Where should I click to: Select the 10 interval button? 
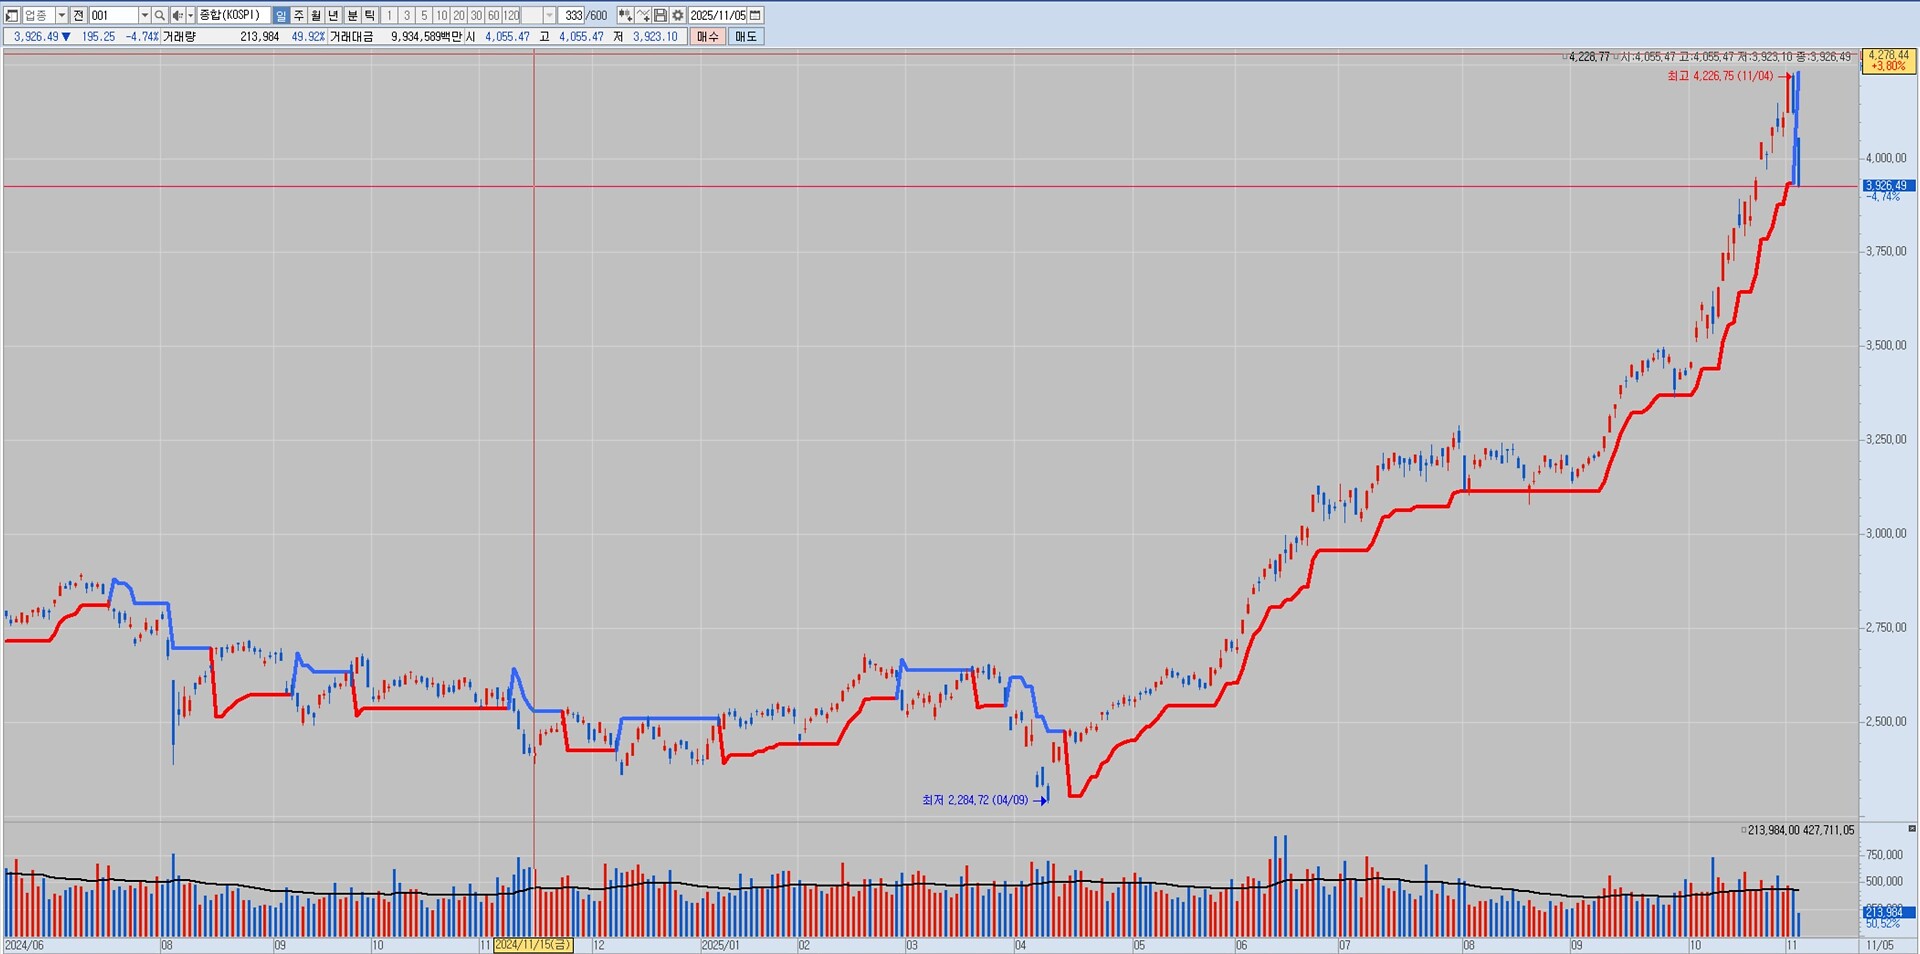point(442,15)
